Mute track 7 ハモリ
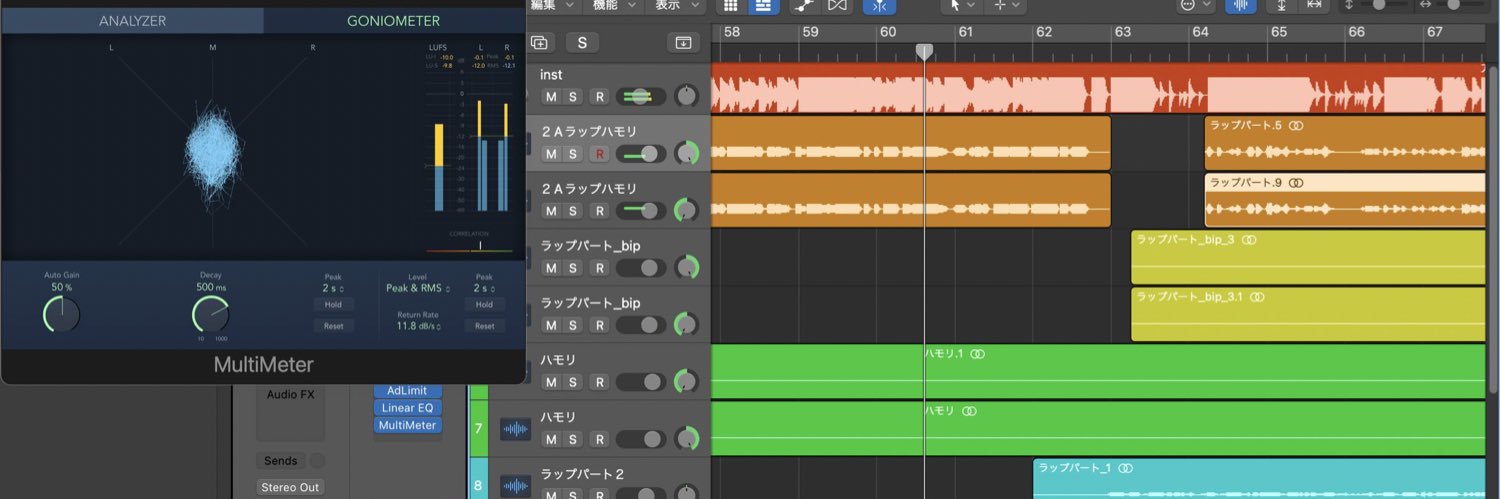1500x499 pixels. click(550, 439)
